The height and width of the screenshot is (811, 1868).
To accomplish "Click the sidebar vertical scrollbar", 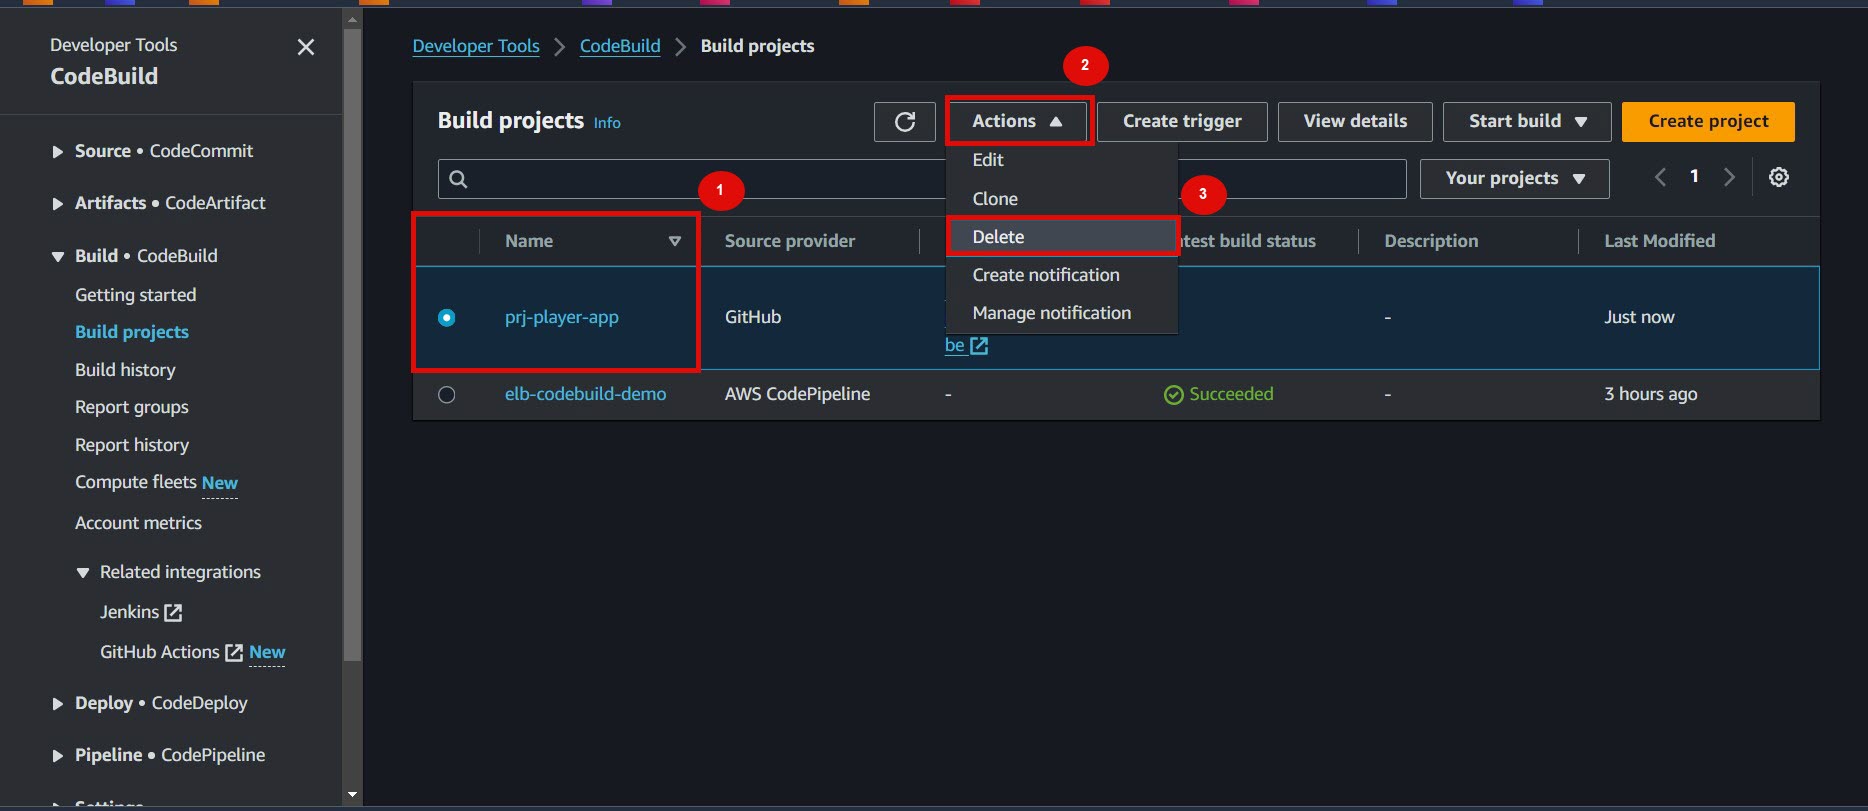I will [352, 345].
